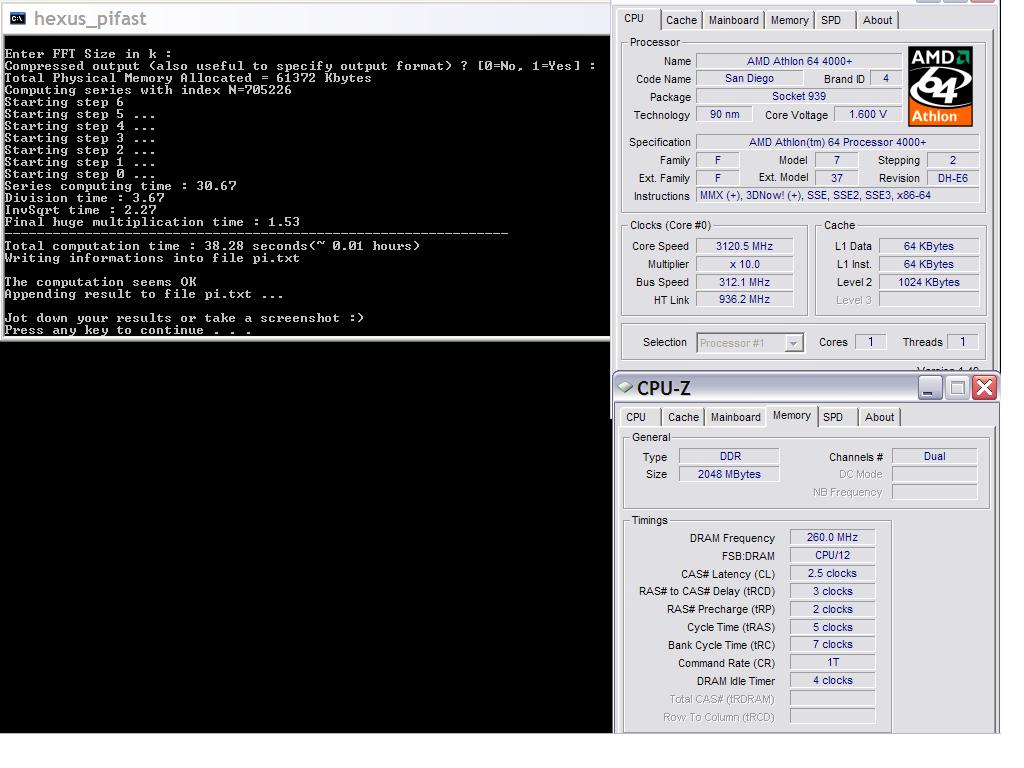1024x768 pixels.
Task: Click the Specification field 'AMD Athlon(tm) 64 Processor 4000+'
Action: 838,142
